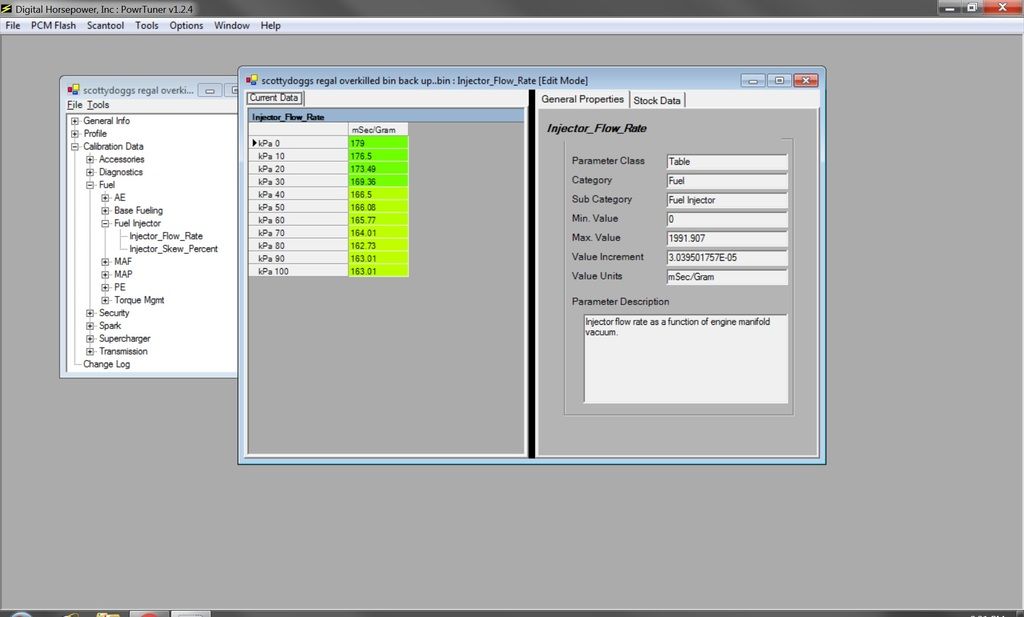Screen dimensions: 1024x617
Task: Expand the Torque Mgmt node
Action: 105,300
